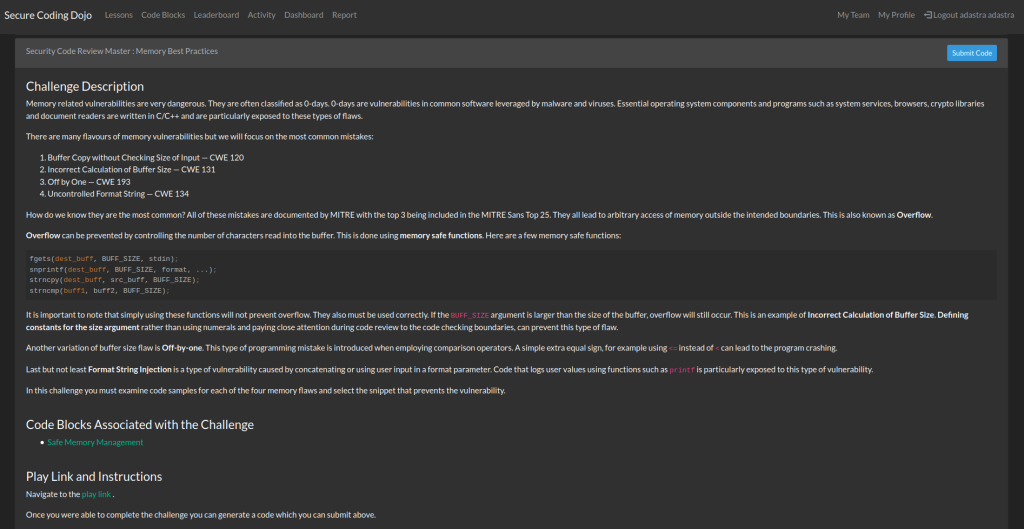This screenshot has width=1024, height=529.
Task: Click the bold 'Off-by-one' text
Action: 180,348
